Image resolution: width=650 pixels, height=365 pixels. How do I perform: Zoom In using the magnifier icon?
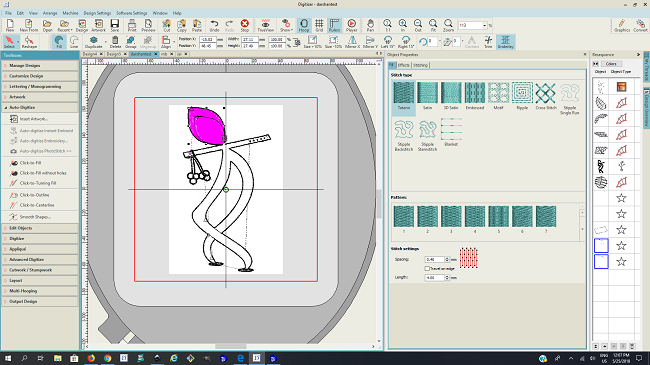tap(403, 25)
